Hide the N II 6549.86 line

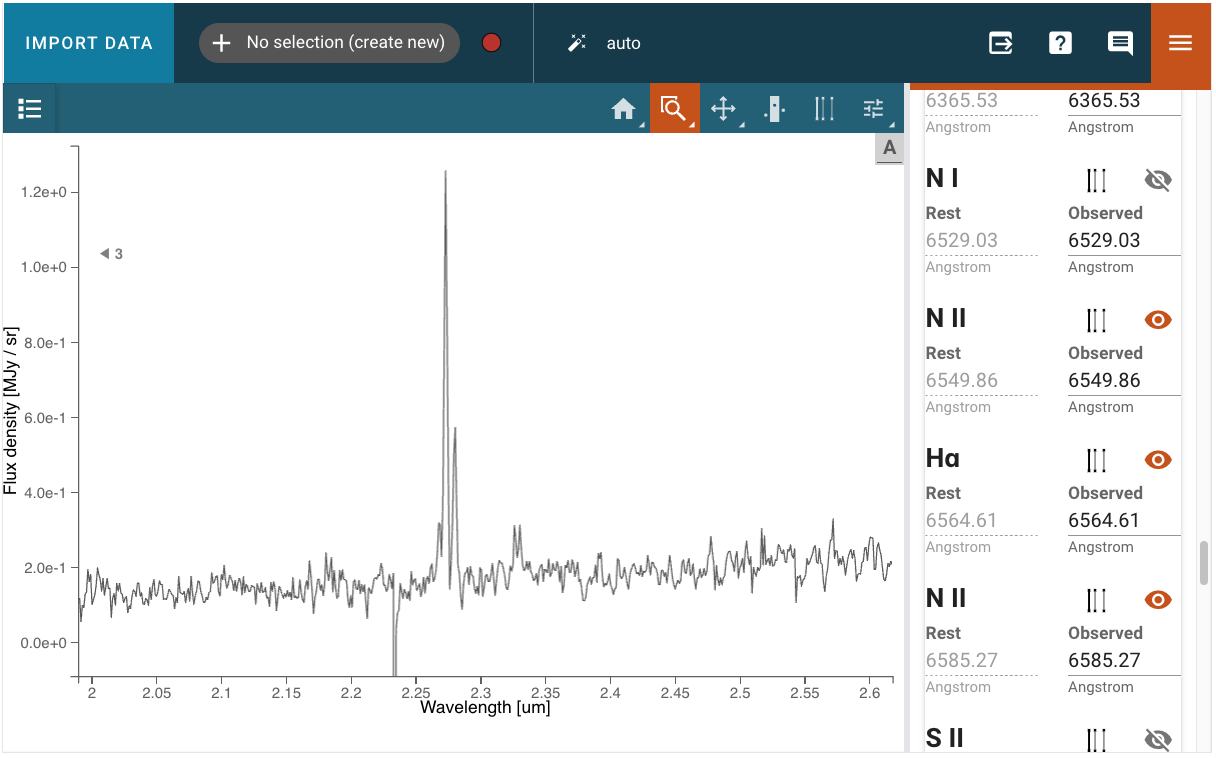tap(1157, 320)
